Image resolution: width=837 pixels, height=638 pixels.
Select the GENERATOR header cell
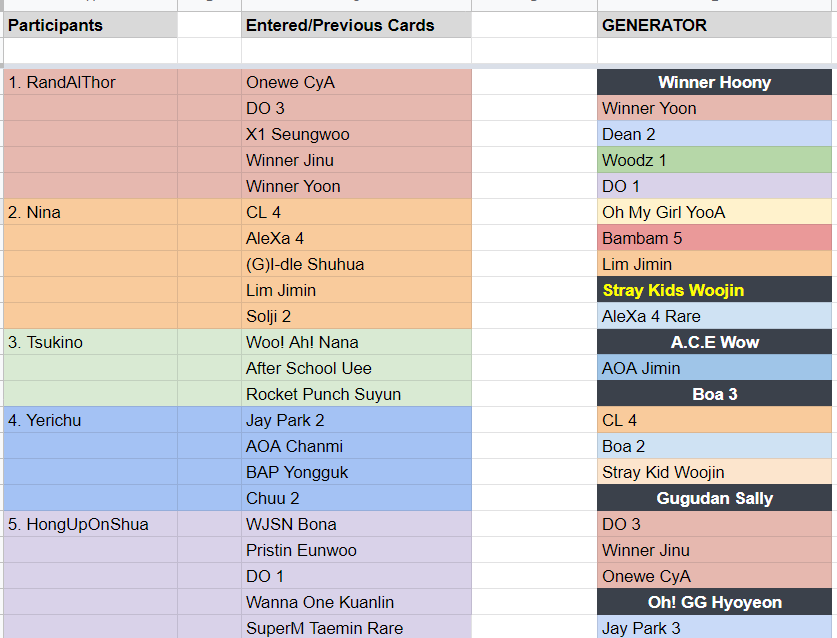tap(714, 25)
